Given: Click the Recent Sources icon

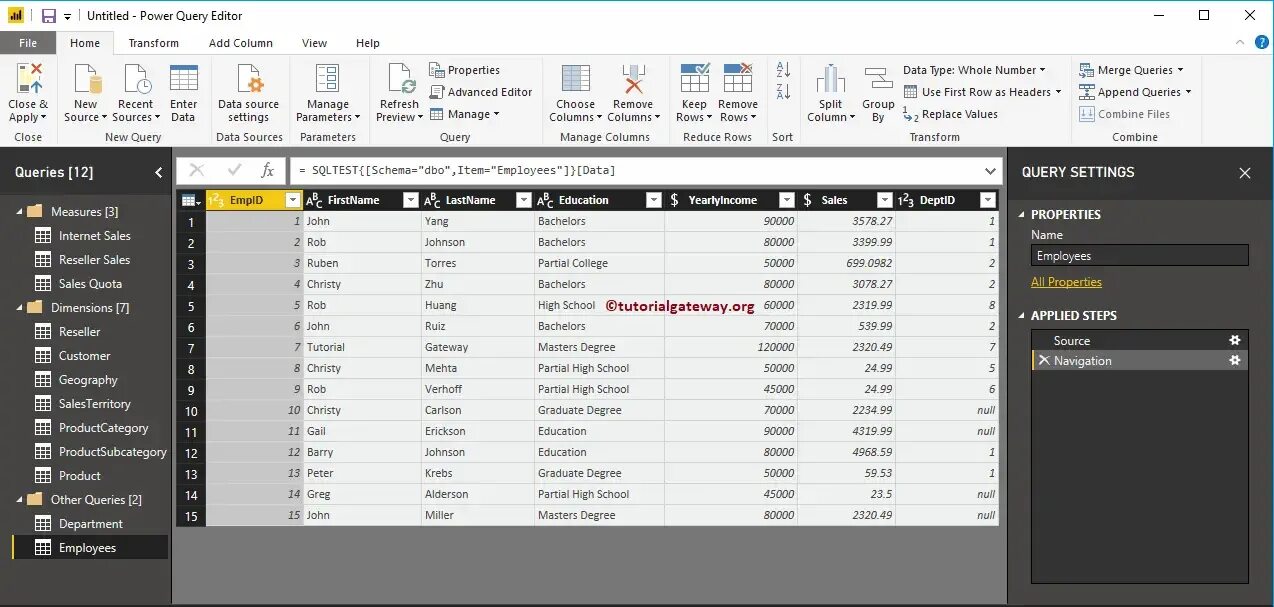Looking at the screenshot, I should point(135,78).
